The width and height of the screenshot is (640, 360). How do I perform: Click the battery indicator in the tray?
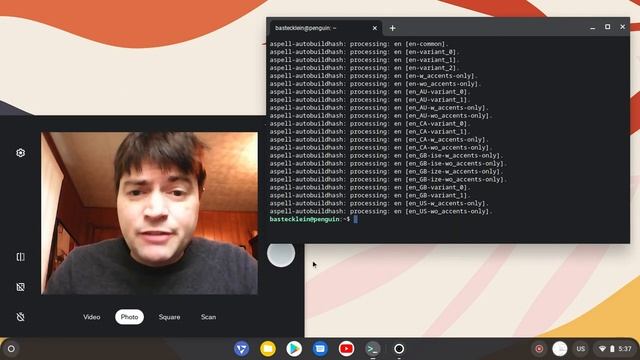coord(612,349)
